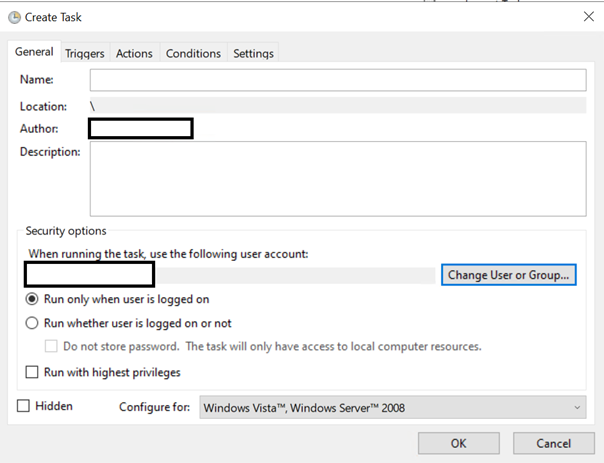Select the Conditions tab

[193, 53]
